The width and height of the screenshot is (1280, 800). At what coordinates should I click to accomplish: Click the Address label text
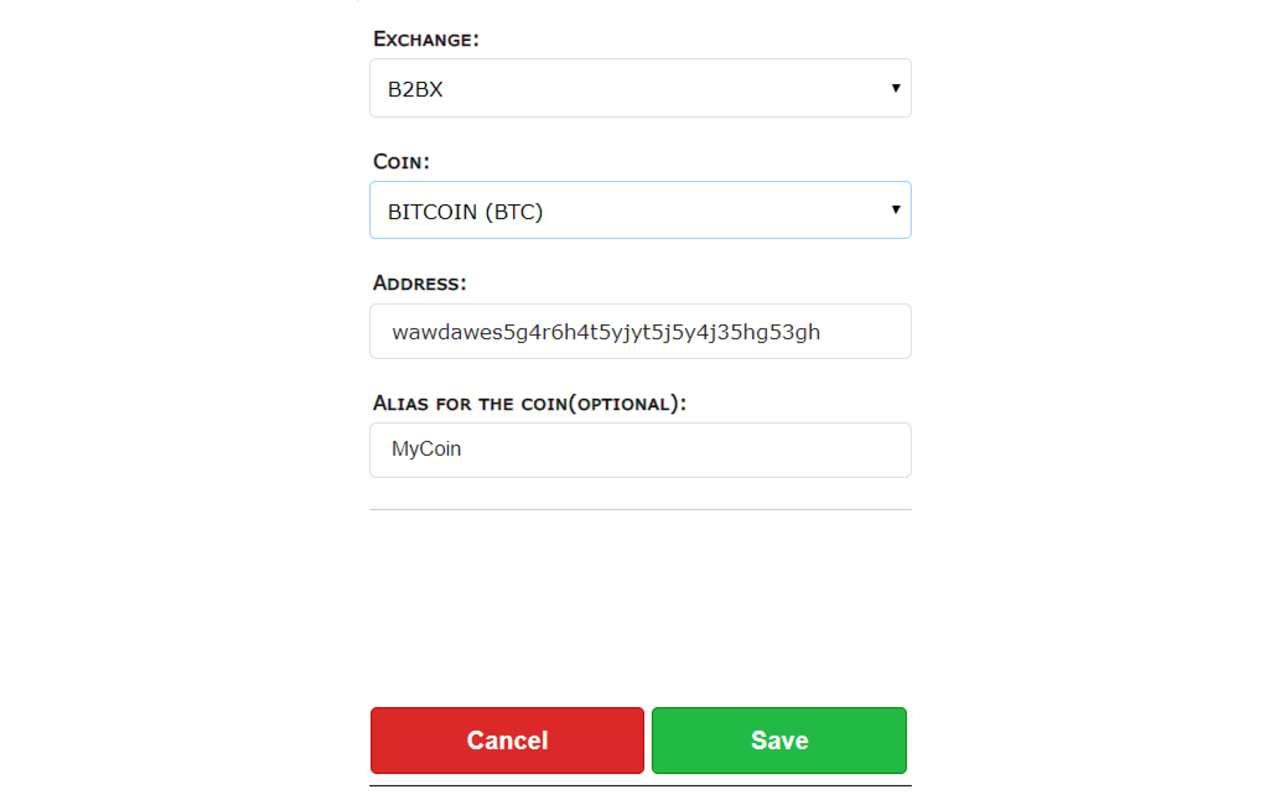tap(419, 283)
